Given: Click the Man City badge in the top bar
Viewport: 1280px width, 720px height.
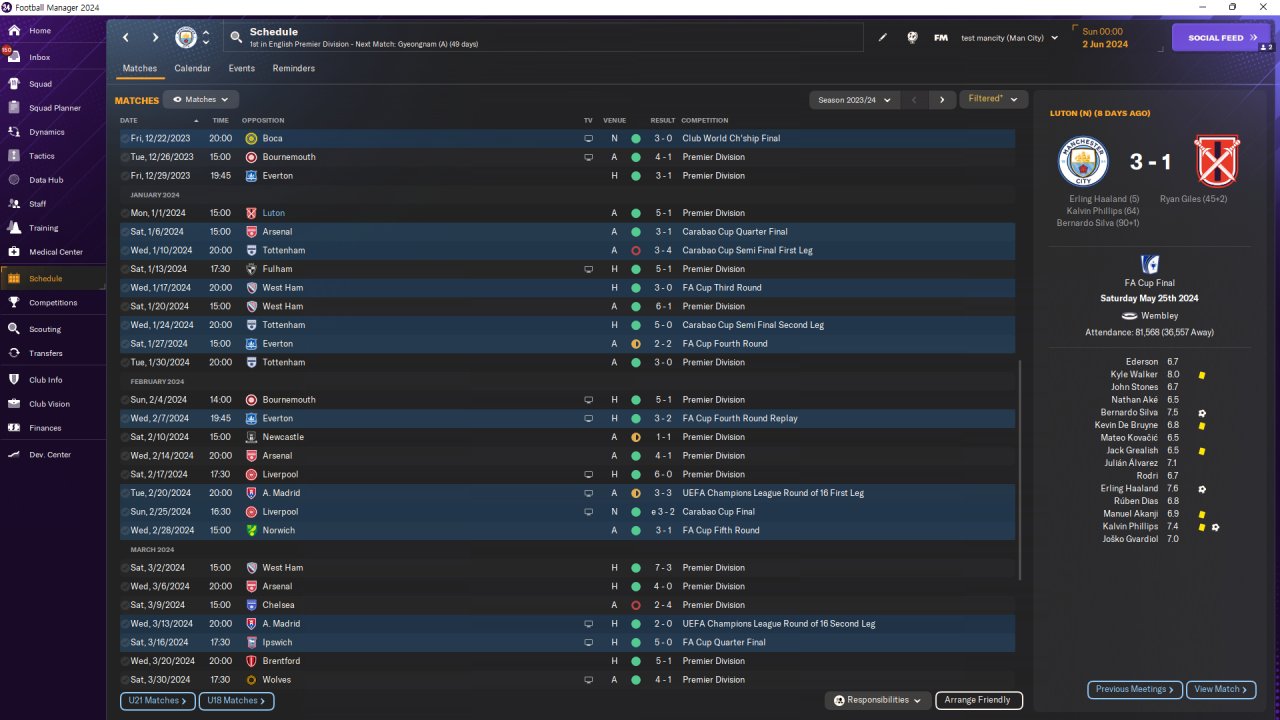Looking at the screenshot, I should [186, 38].
